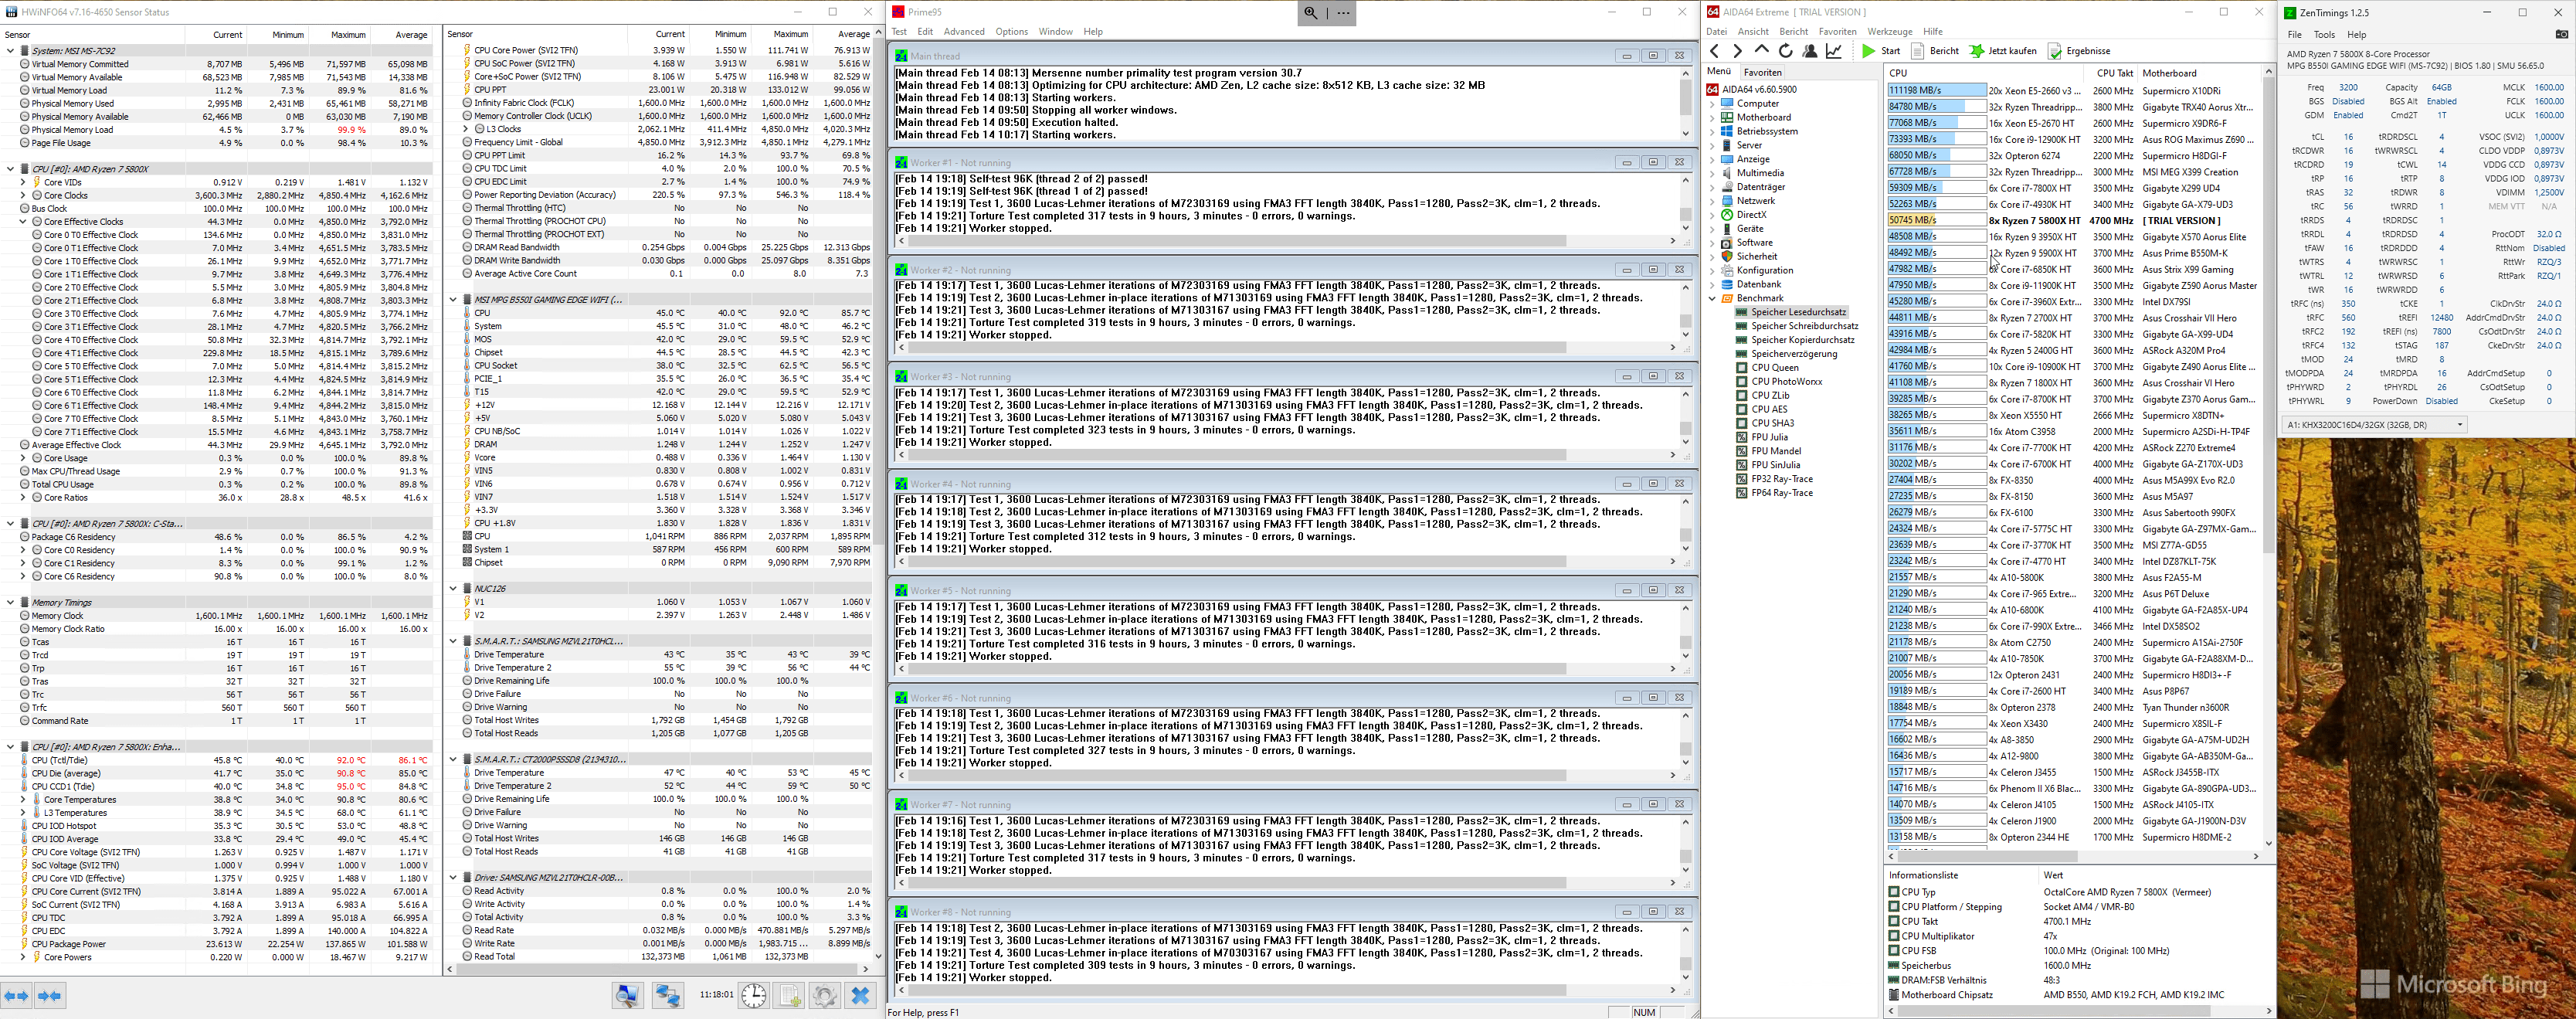Collapse HWiNFO Memory Timings group
Viewport: 2576px width, 1019px height.
coord(10,603)
